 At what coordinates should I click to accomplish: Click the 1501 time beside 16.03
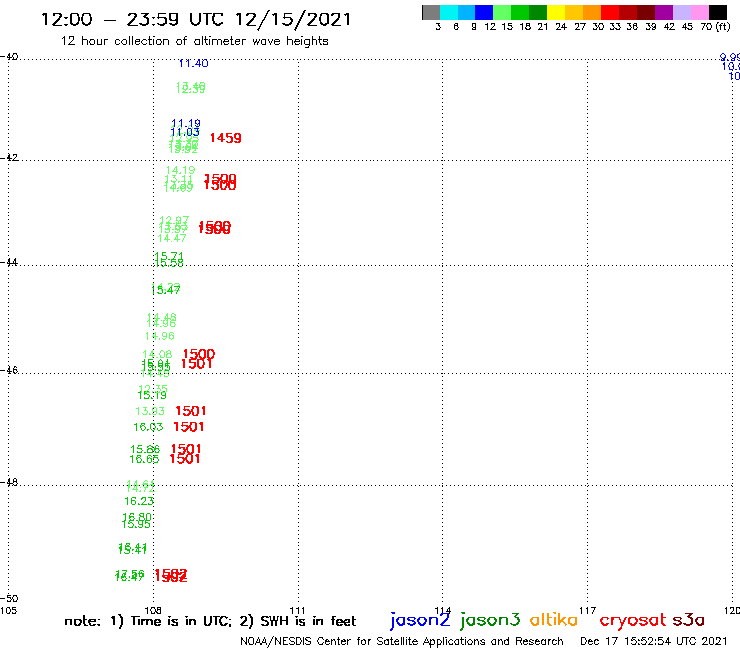[189, 427]
